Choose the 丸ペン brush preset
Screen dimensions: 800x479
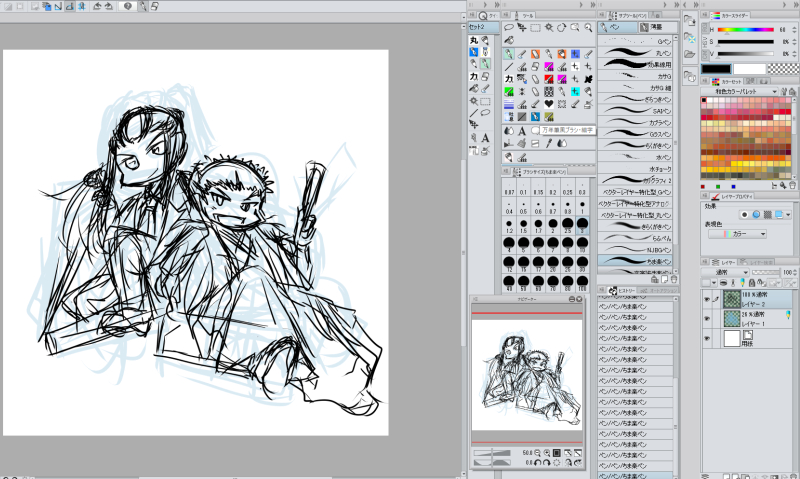pyautogui.click(x=640, y=54)
